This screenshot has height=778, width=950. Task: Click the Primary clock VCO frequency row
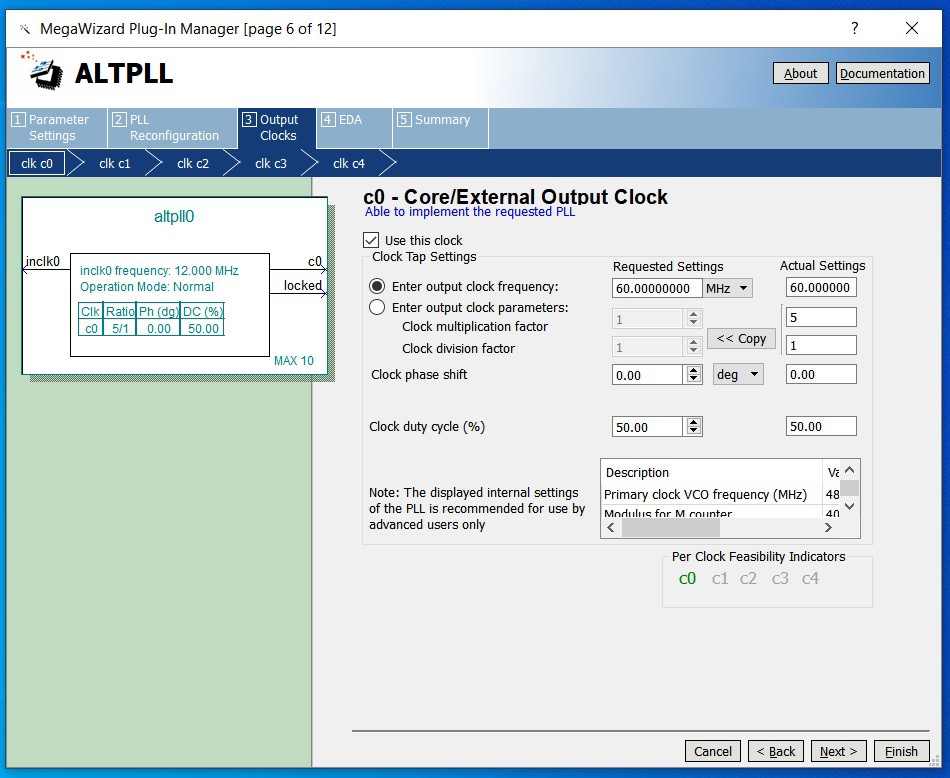[721, 494]
